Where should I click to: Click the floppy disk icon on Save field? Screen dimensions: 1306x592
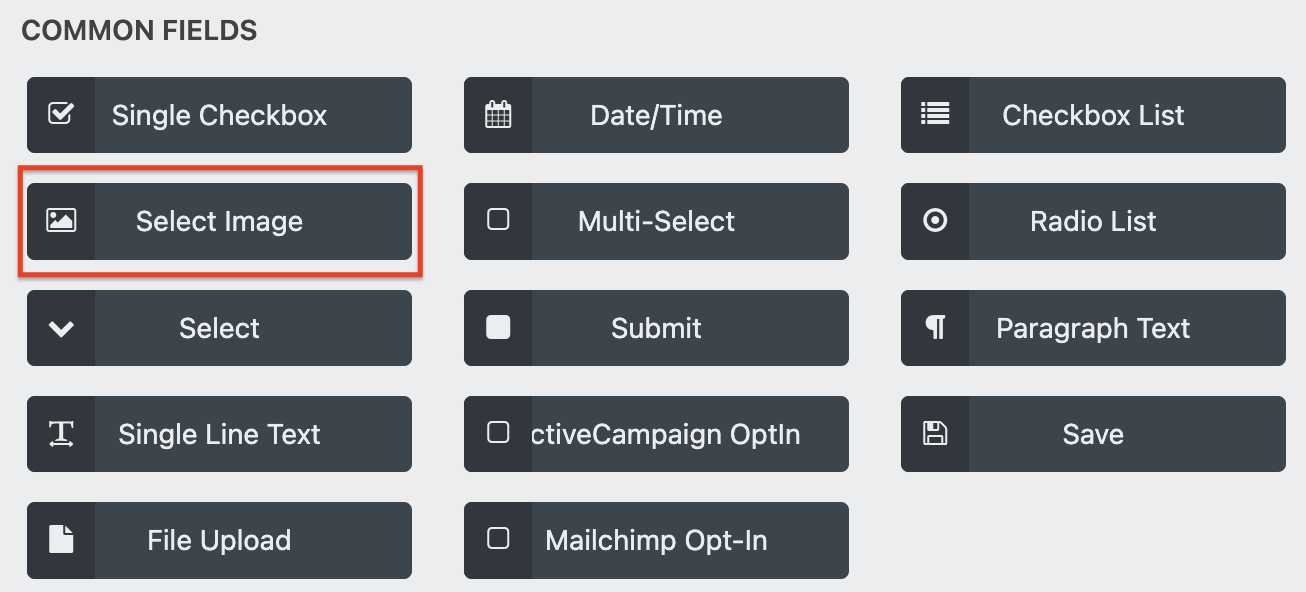tap(934, 434)
